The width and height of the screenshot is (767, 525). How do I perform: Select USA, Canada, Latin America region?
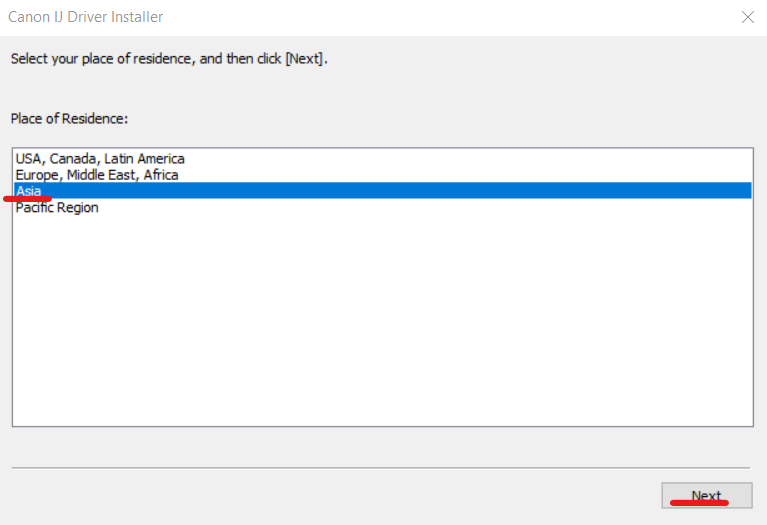click(100, 158)
